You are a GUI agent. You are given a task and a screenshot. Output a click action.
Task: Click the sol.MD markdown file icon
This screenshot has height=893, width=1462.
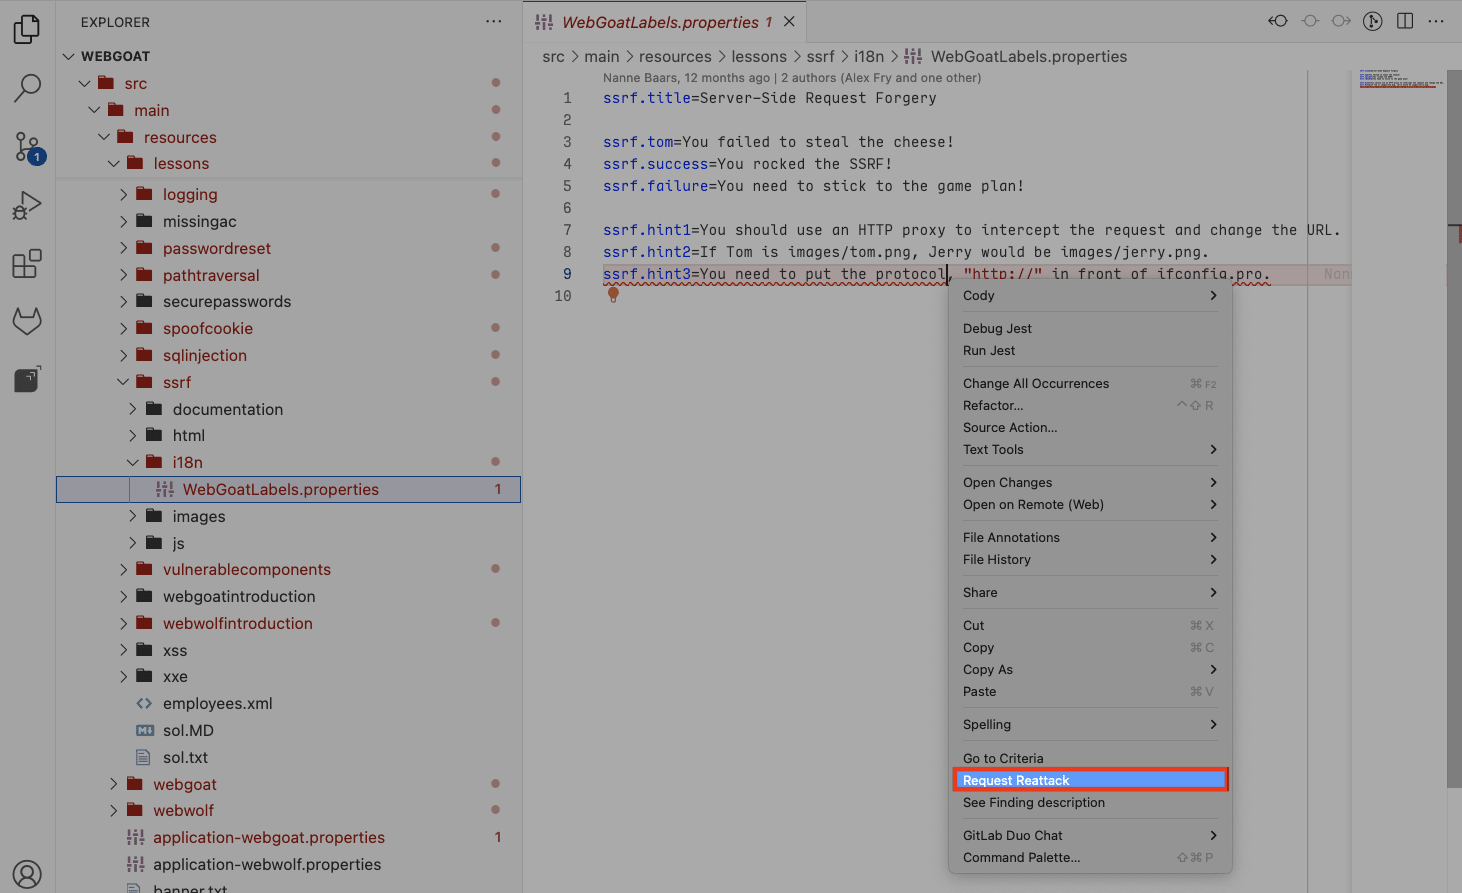144,730
